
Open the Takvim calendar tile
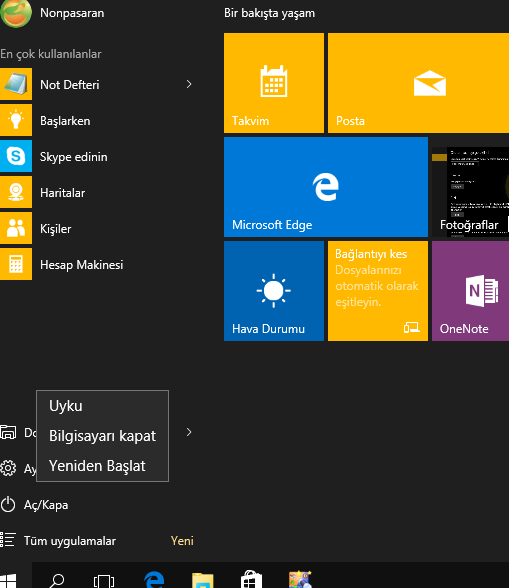(x=274, y=83)
